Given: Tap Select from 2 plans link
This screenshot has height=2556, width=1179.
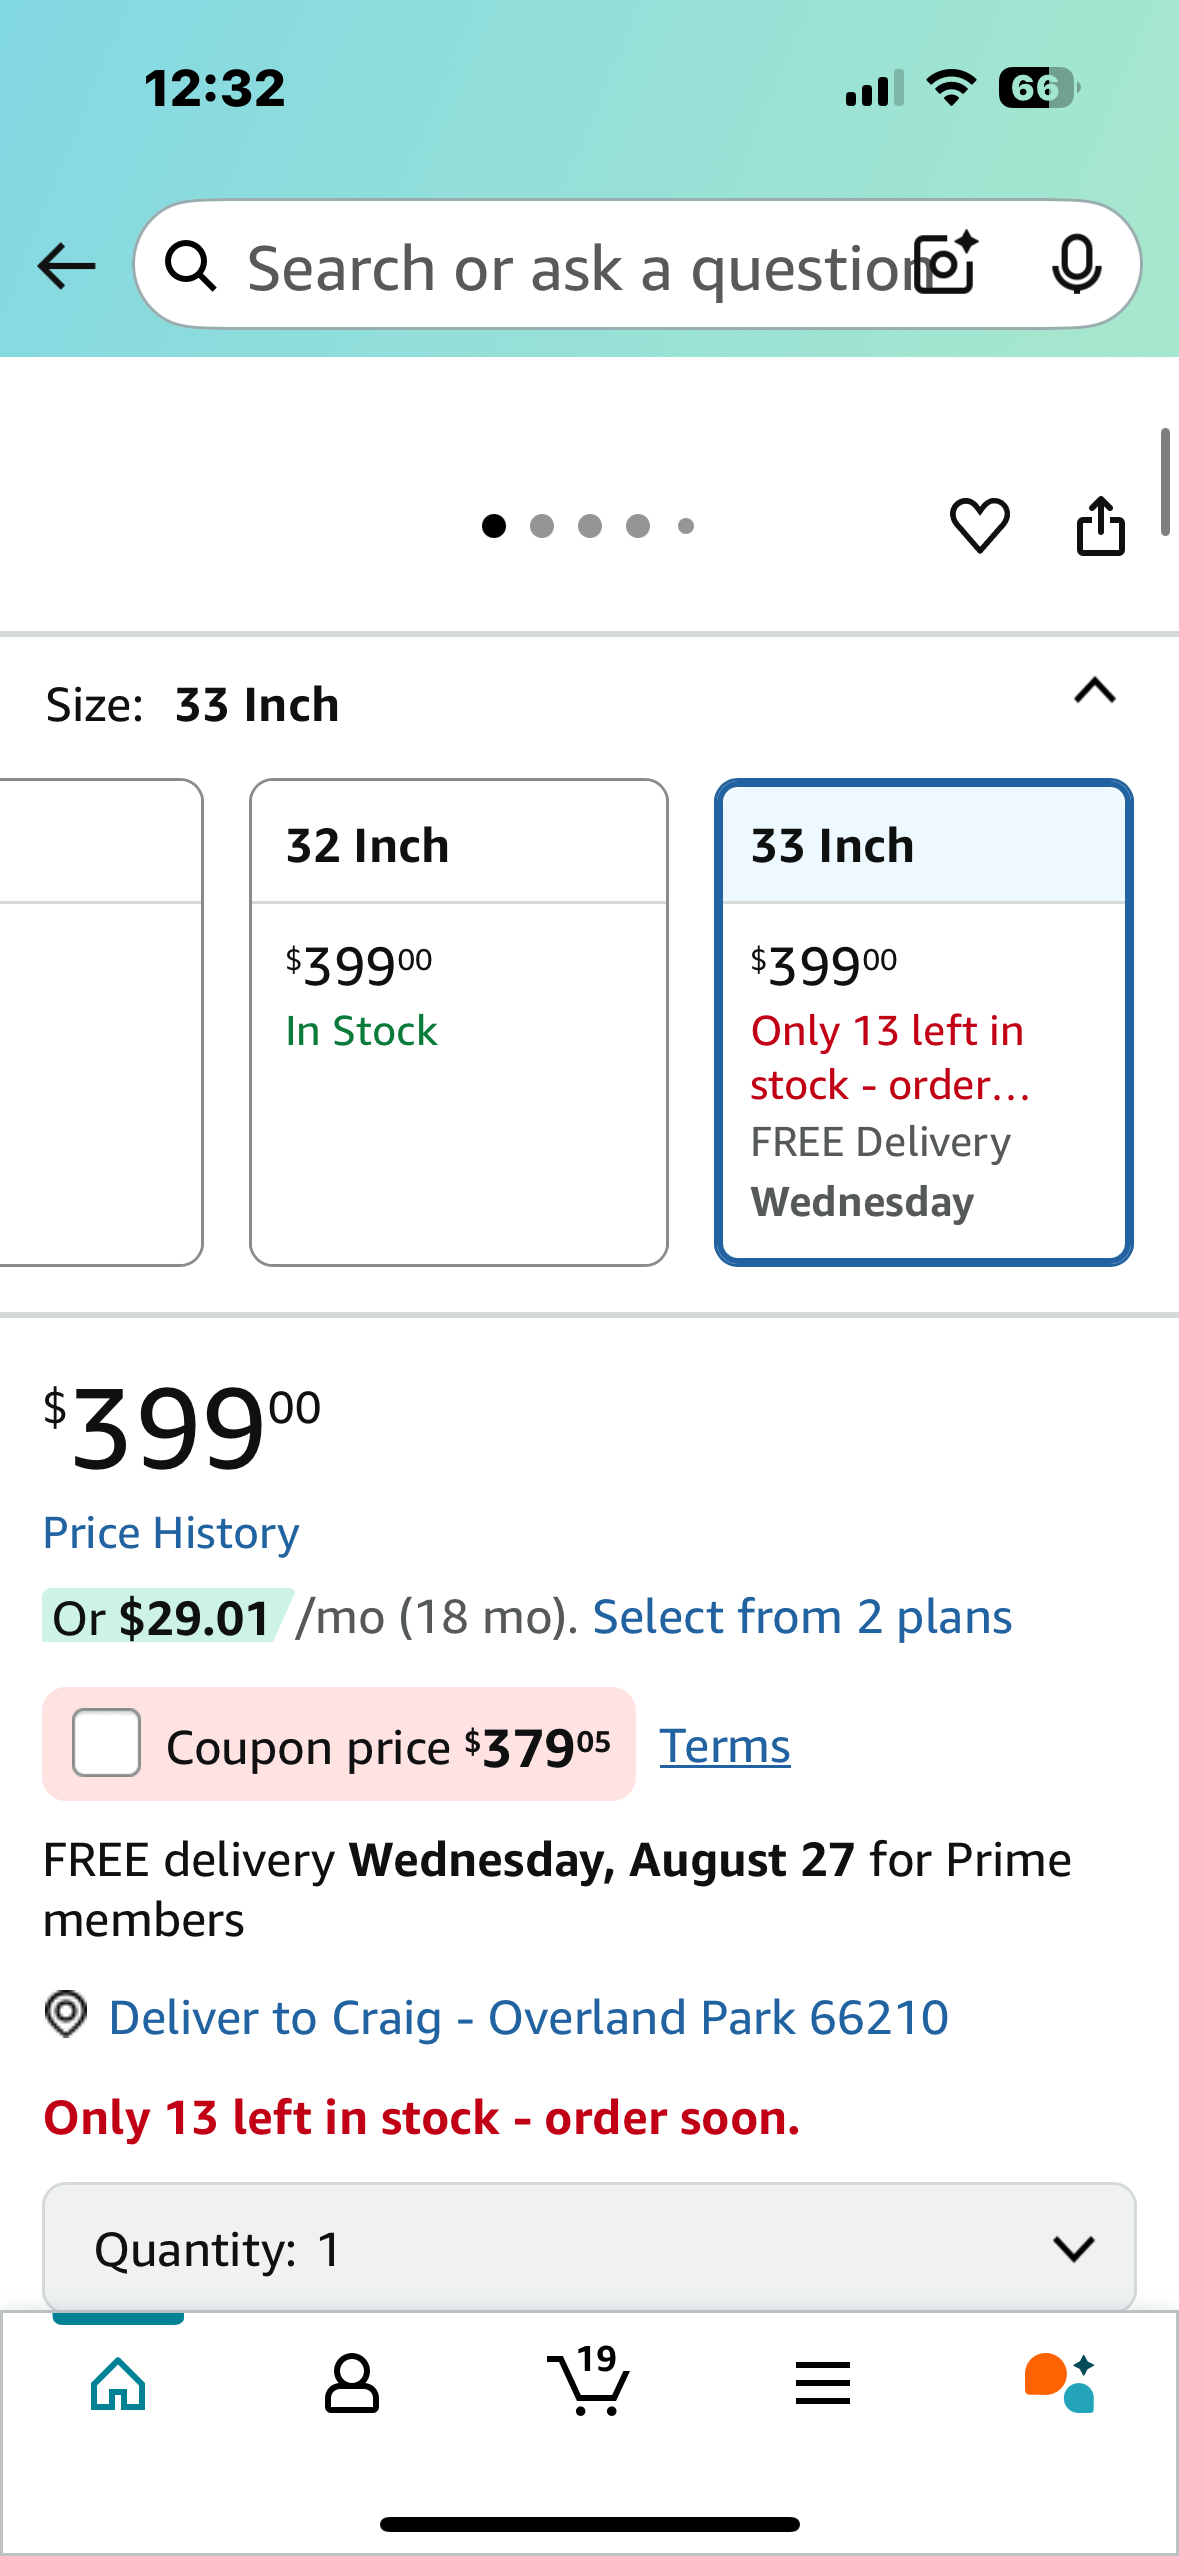Looking at the screenshot, I should tap(802, 1617).
